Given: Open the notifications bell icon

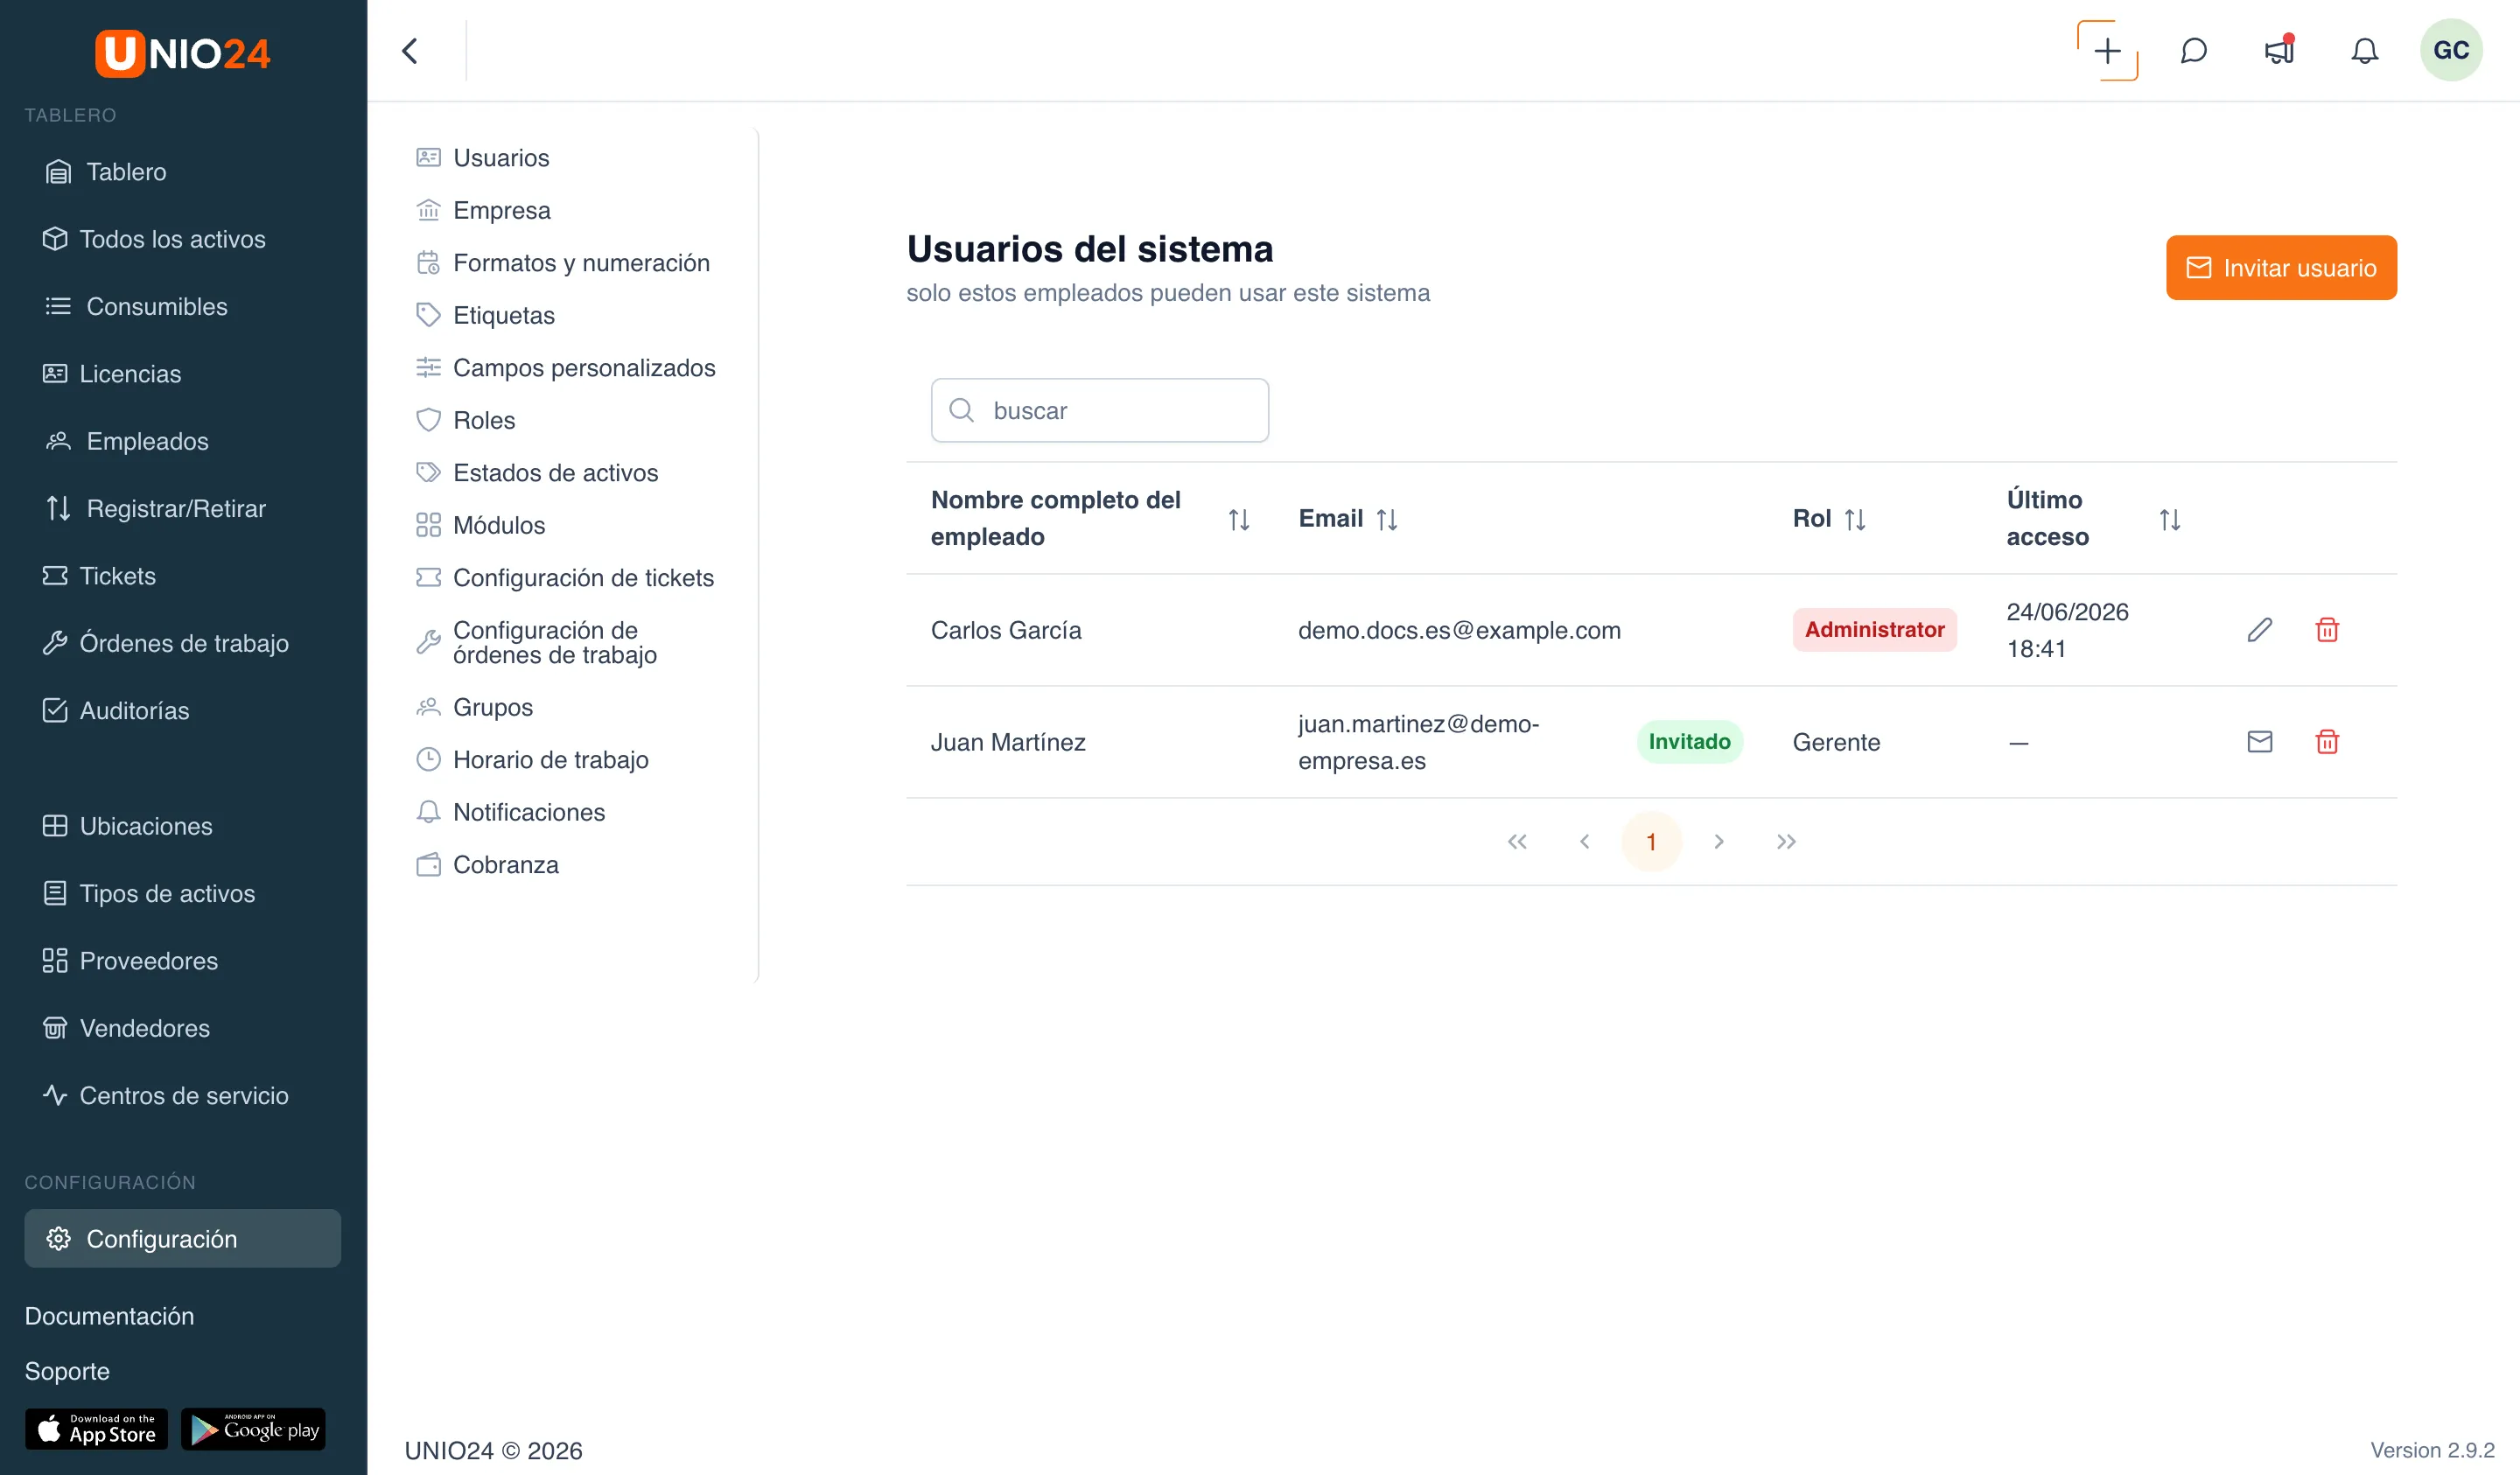Looking at the screenshot, I should coord(2364,51).
